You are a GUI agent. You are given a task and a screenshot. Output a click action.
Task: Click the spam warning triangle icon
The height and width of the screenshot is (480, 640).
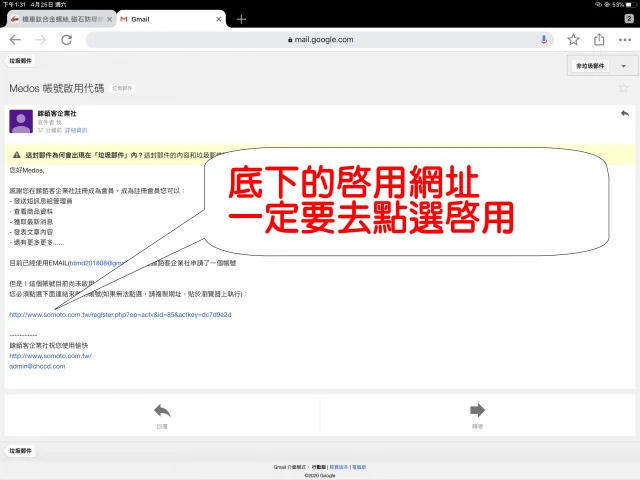pos(17,155)
